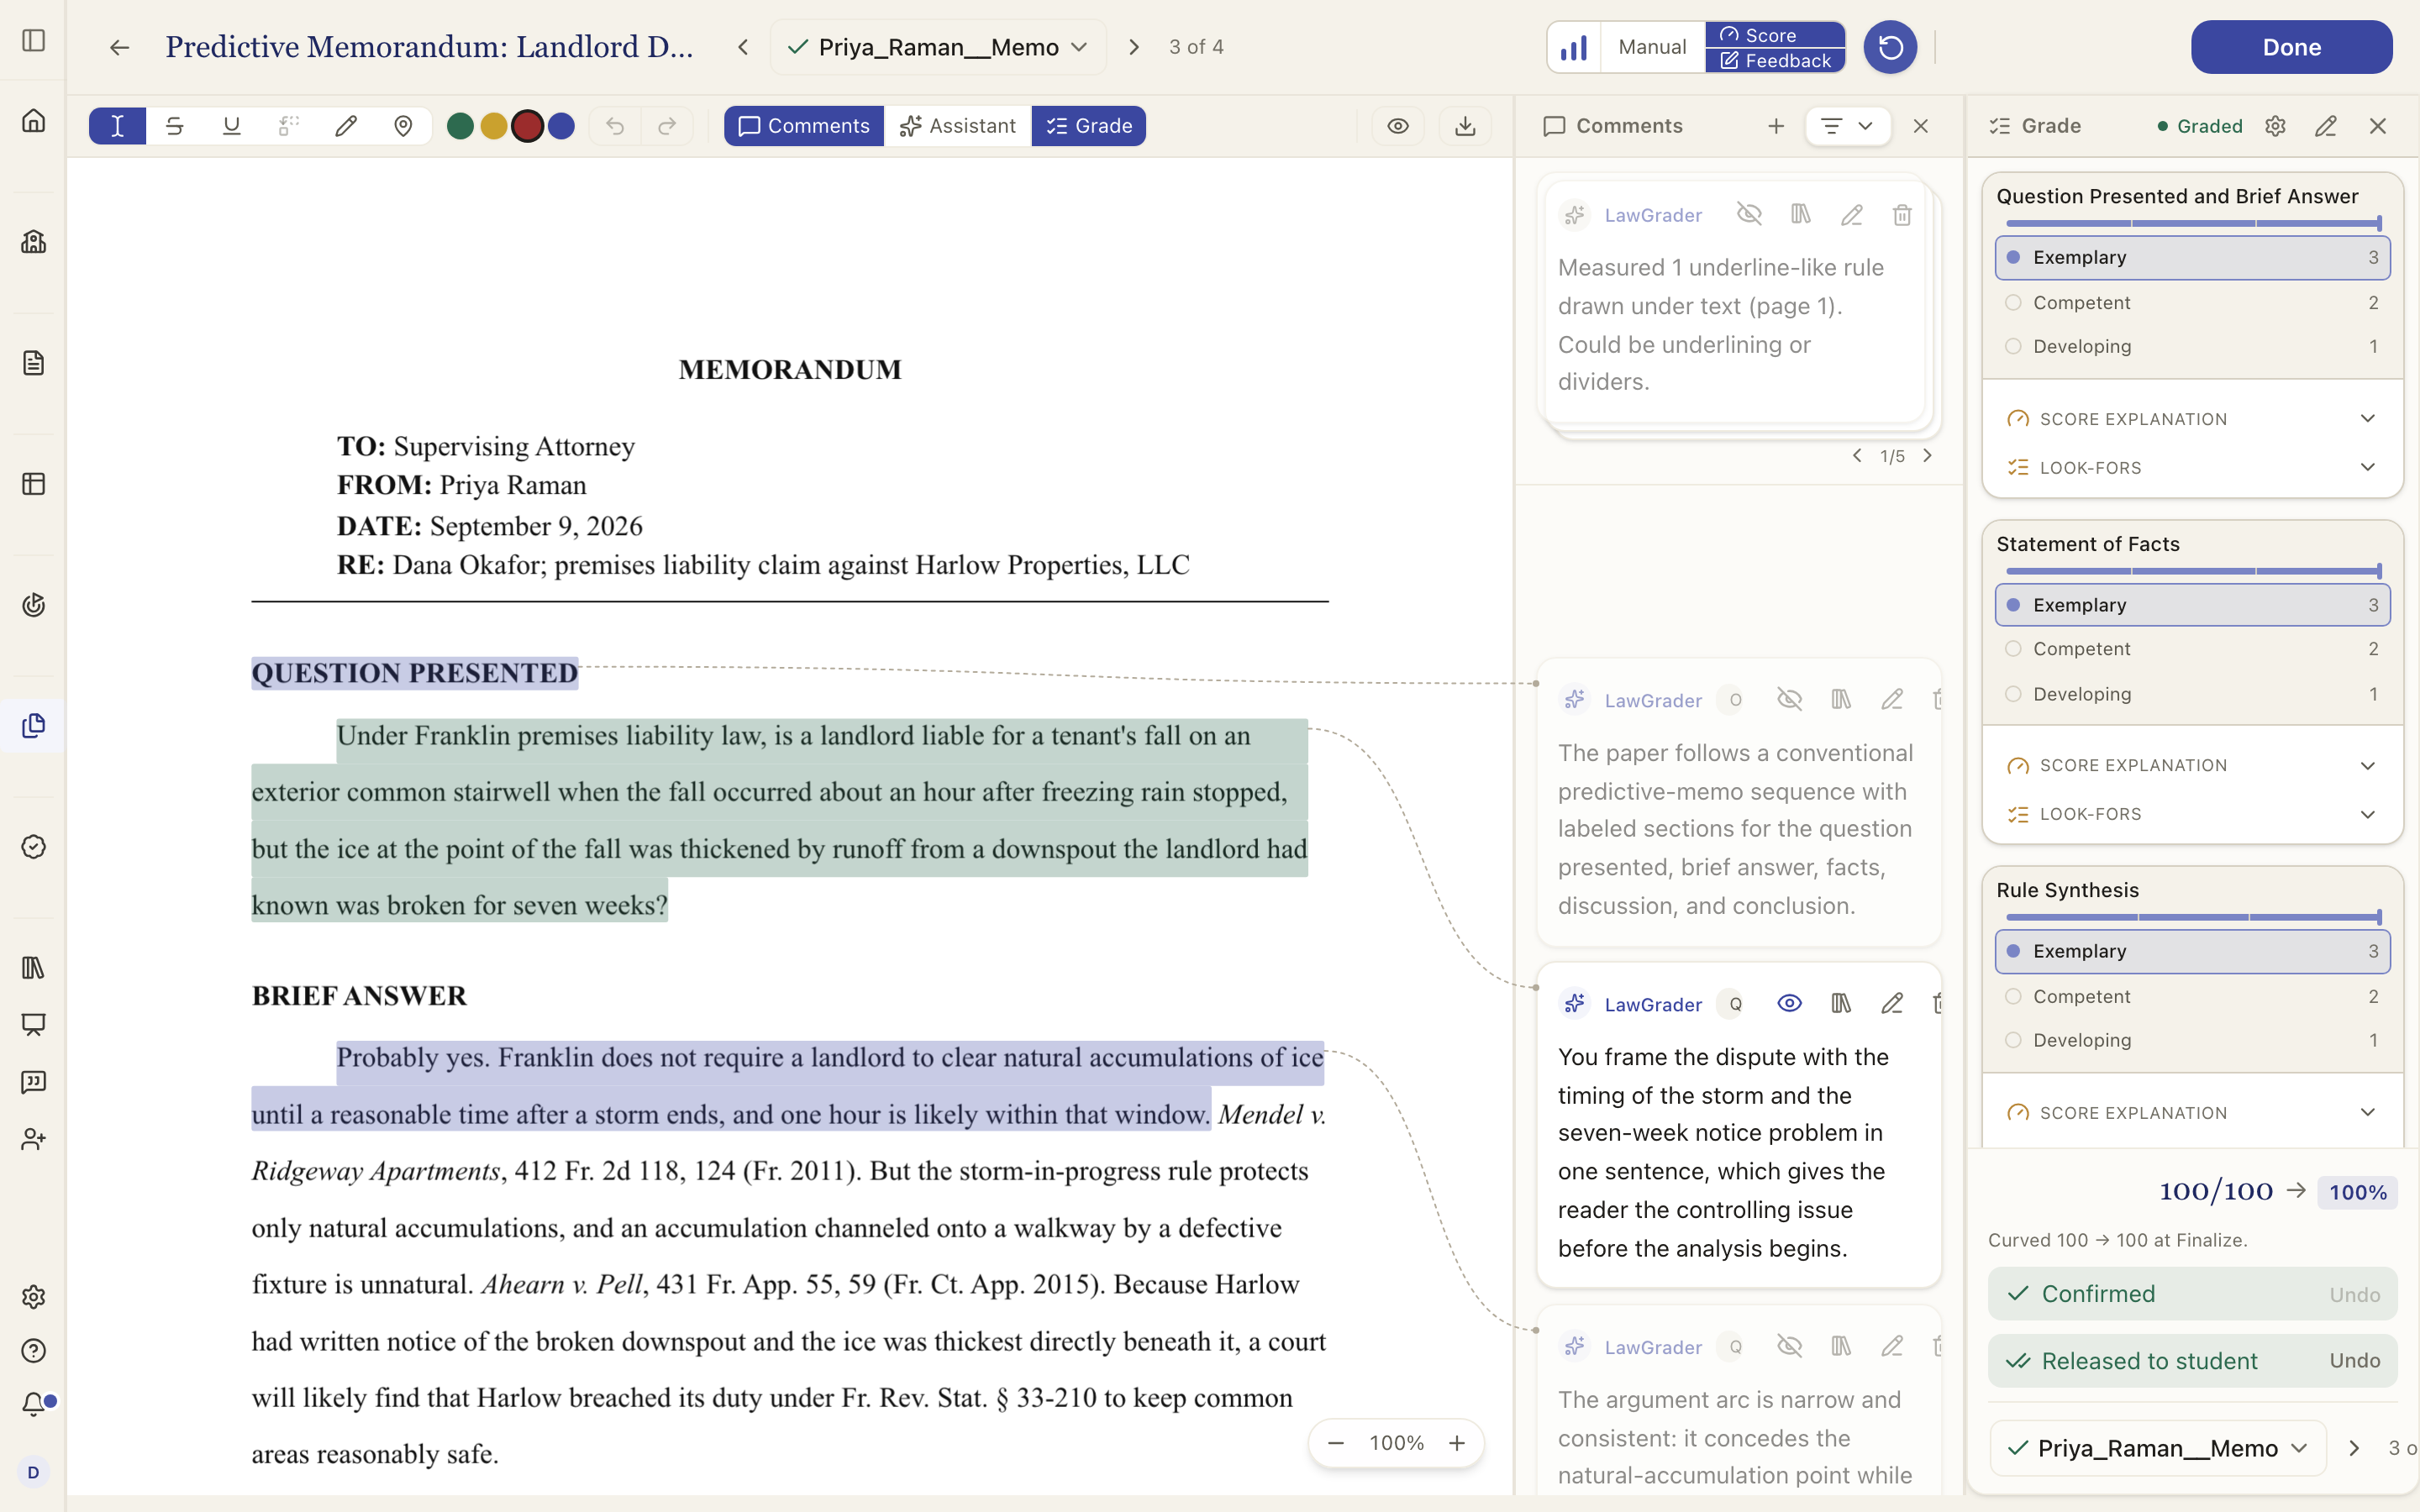Open comments filter dropdown
The height and width of the screenshot is (1512, 2420).
(x=1847, y=126)
